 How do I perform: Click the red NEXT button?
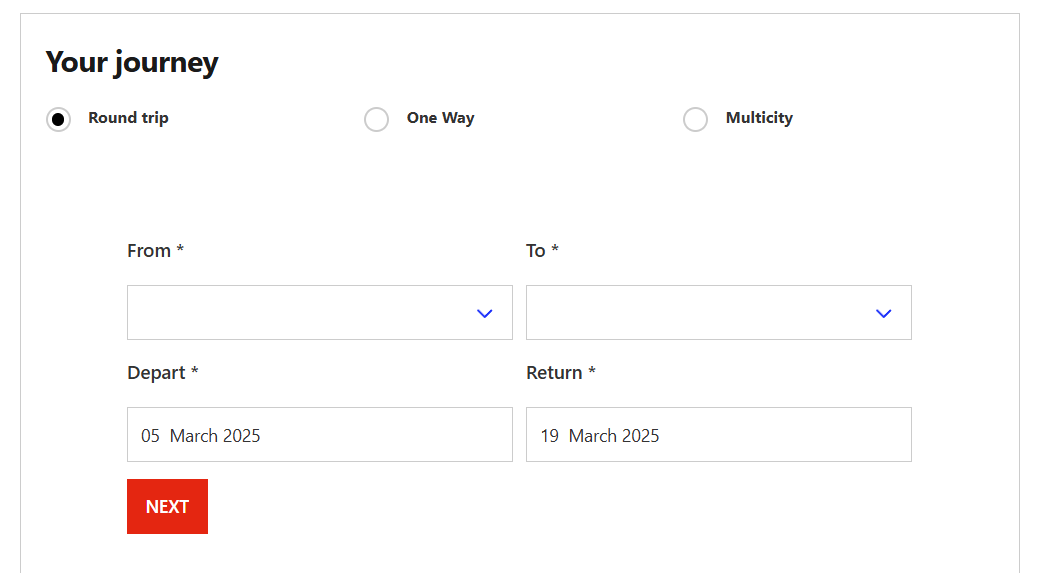click(167, 507)
